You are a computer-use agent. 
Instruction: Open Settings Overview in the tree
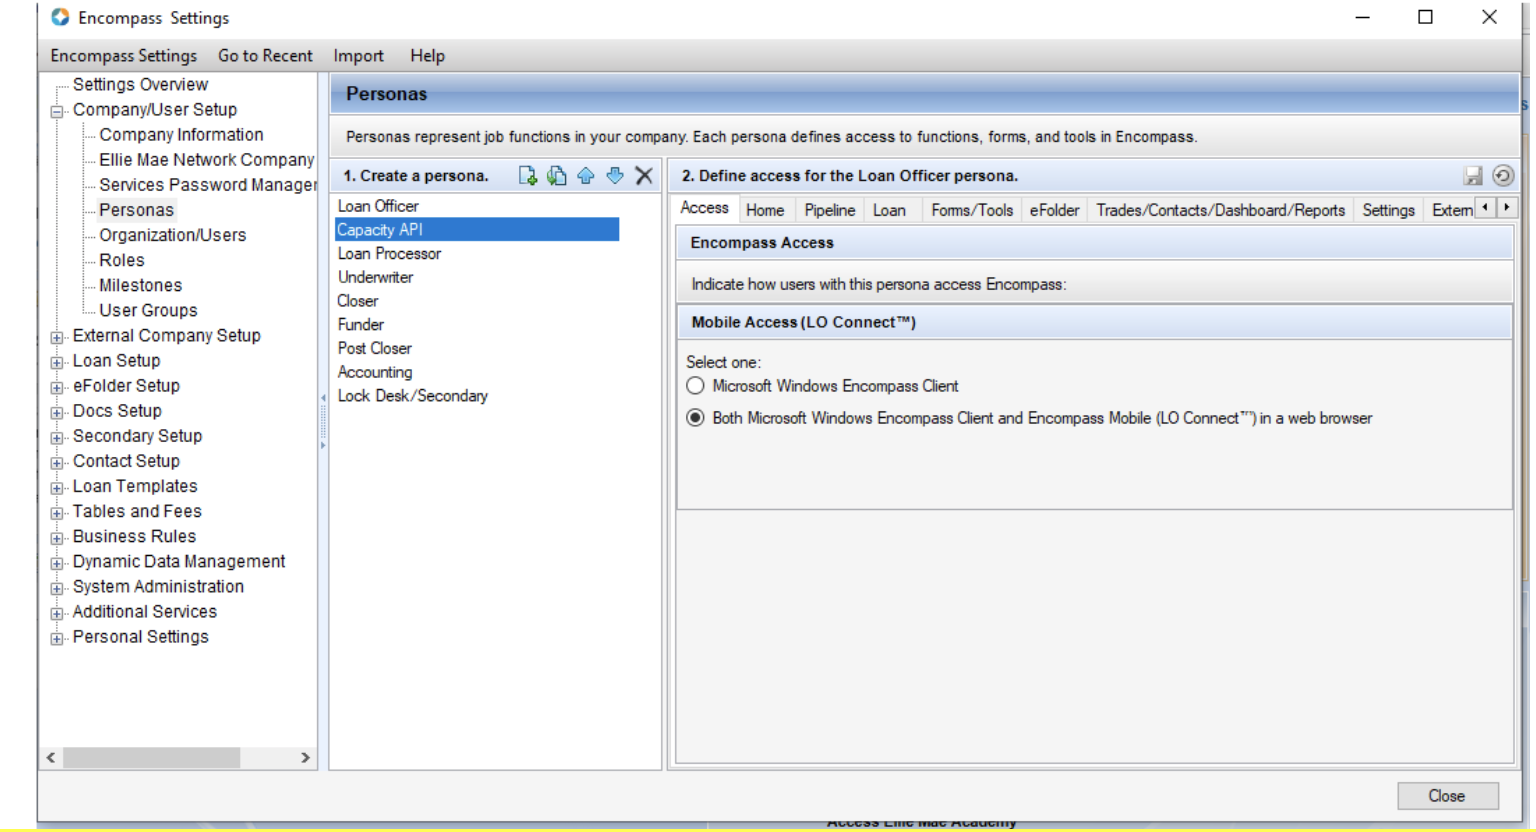(x=140, y=85)
